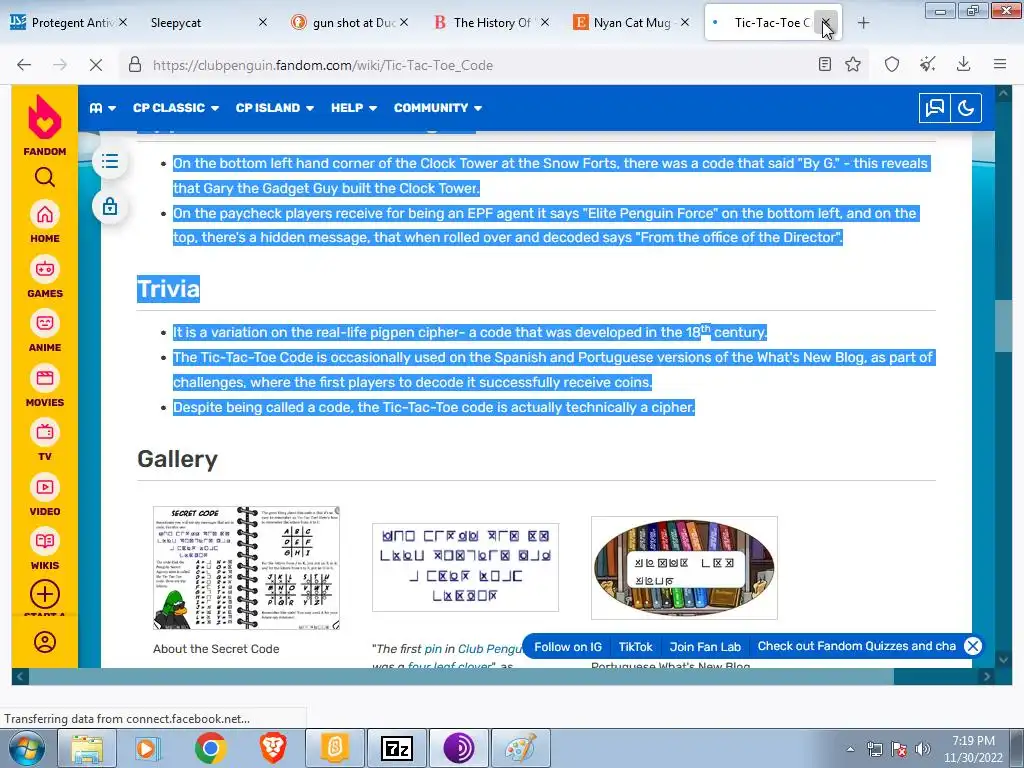Click the Start a Wiki plus icon
The height and width of the screenshot is (768, 1024).
click(44, 594)
